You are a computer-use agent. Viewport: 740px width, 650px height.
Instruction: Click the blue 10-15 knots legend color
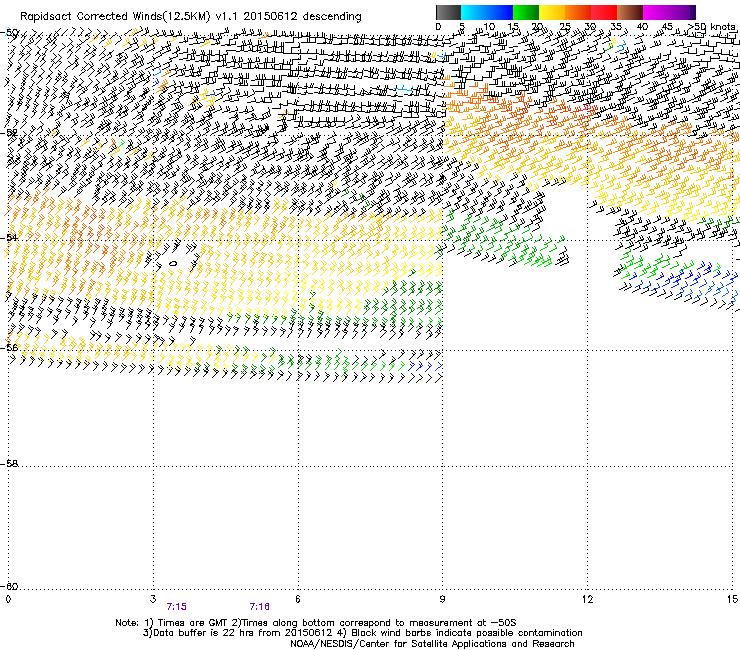click(x=500, y=12)
